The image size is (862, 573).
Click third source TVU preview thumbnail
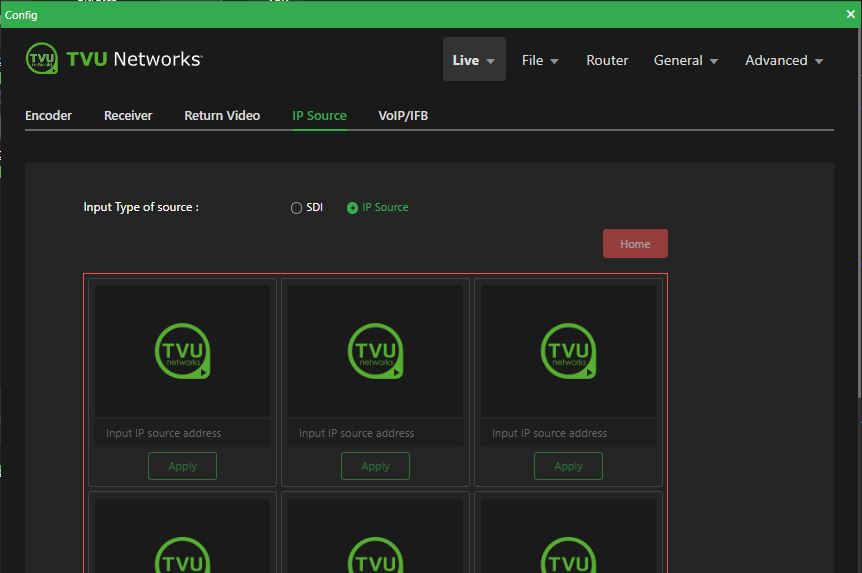(x=568, y=351)
